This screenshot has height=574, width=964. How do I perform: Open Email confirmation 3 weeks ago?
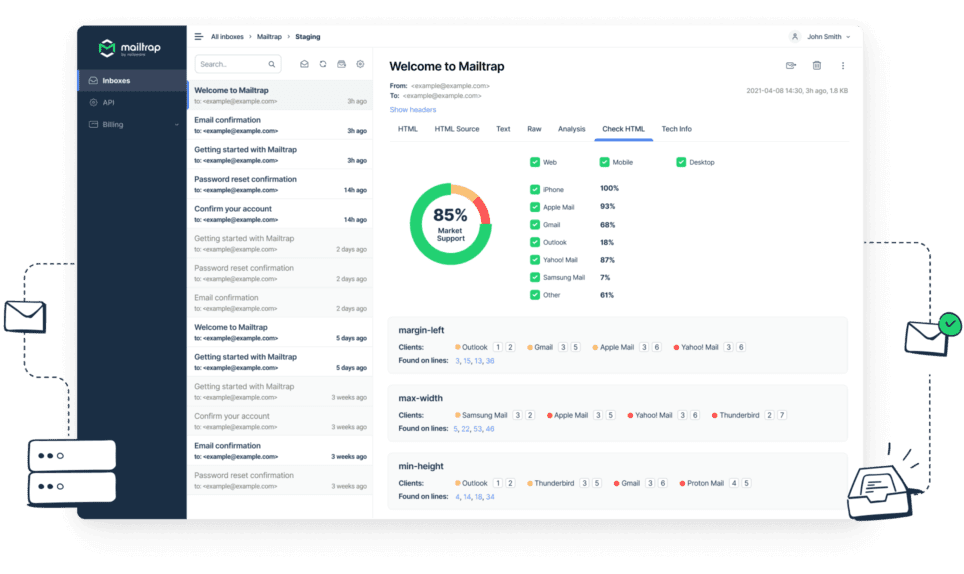click(280, 450)
